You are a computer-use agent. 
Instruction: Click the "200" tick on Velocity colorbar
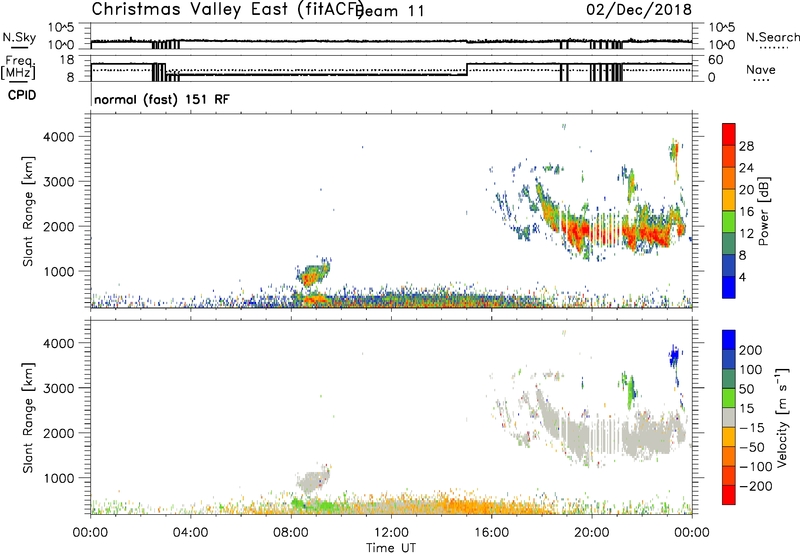[x=751, y=350]
